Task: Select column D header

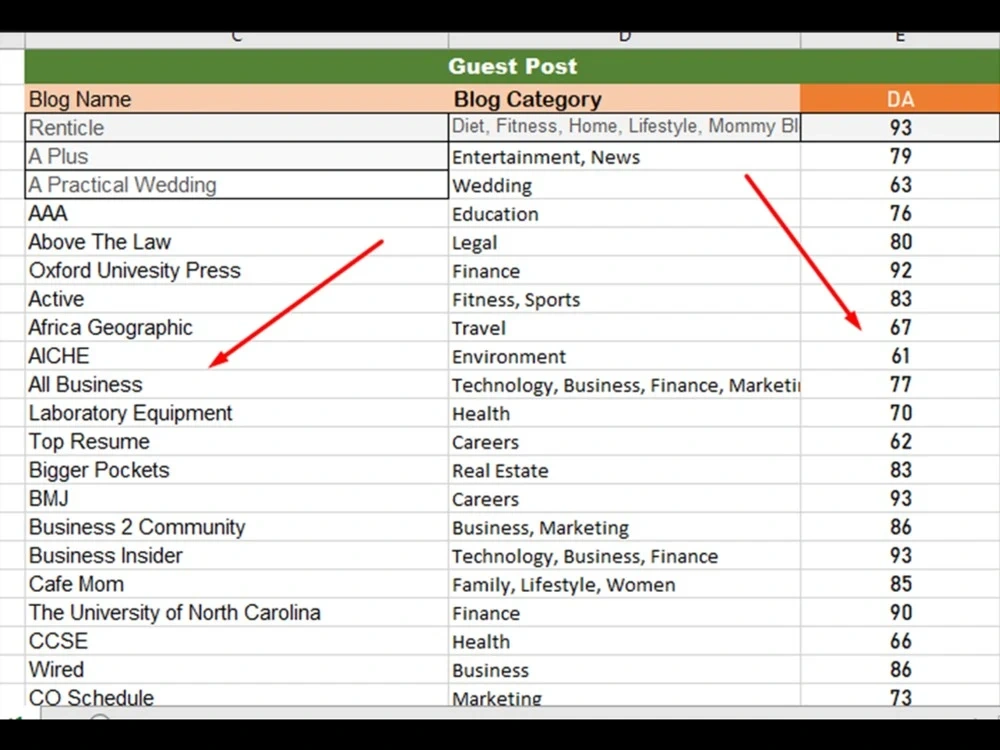Action: tap(624, 40)
